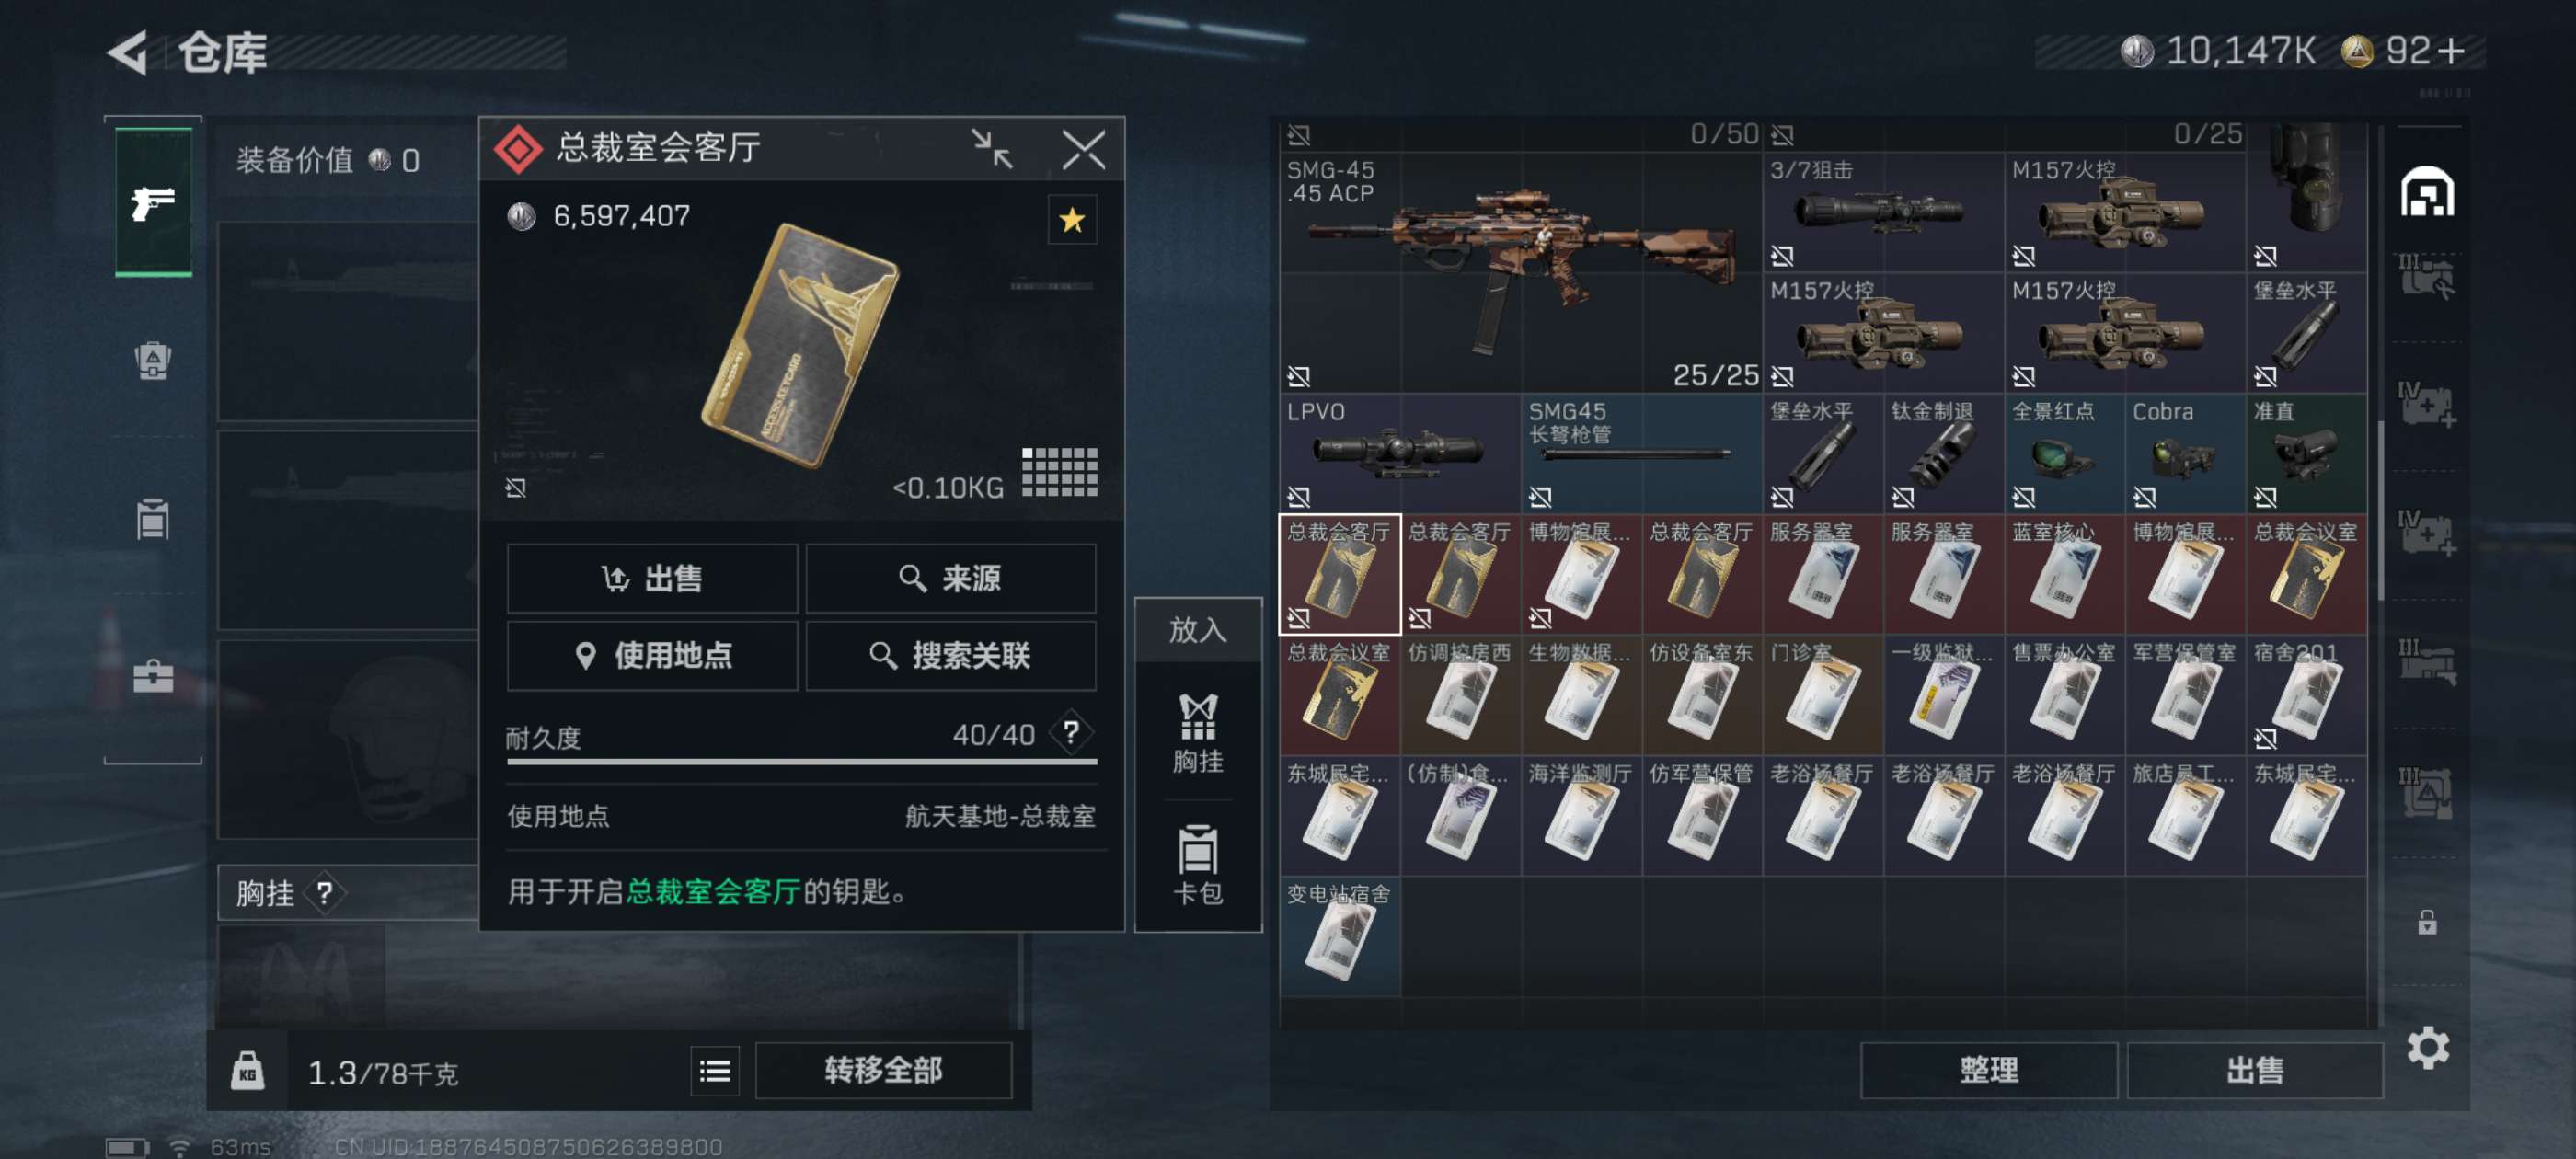Open the backpack sidebar category icon

(x=153, y=360)
